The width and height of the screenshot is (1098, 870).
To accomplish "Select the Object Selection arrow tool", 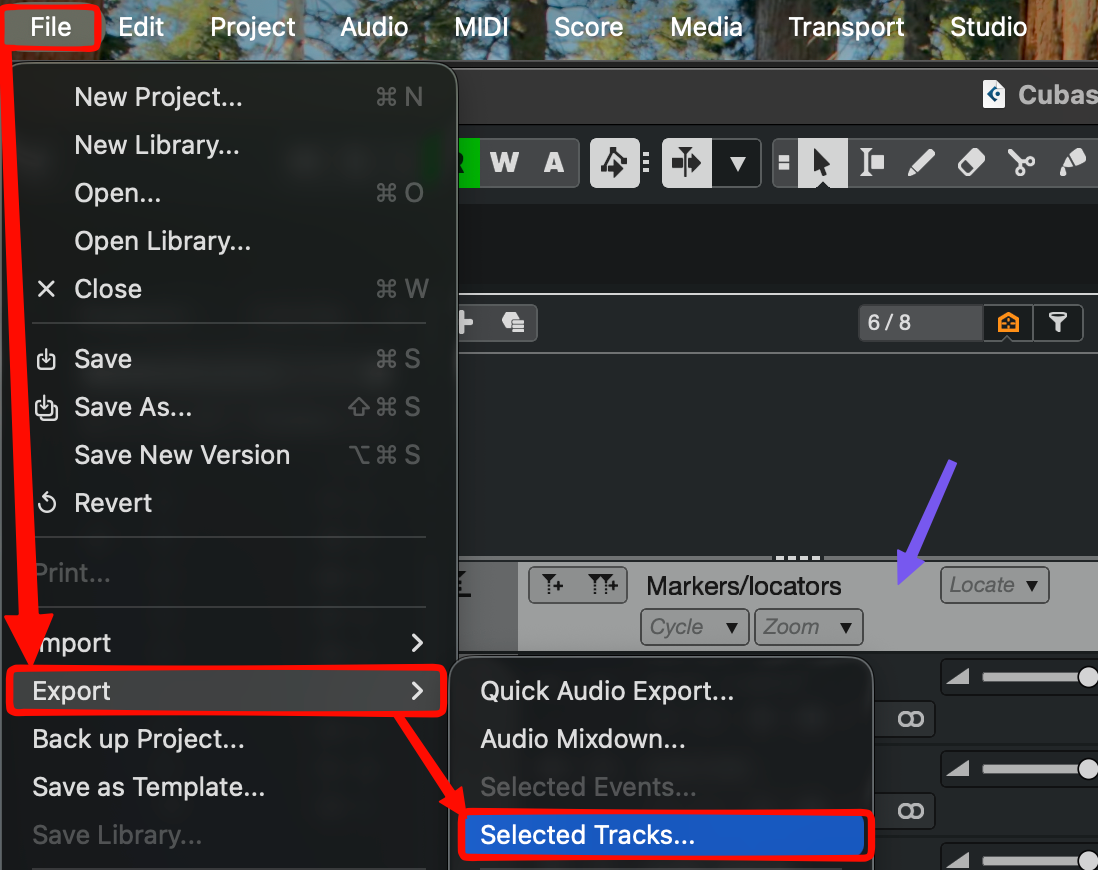I will pos(822,163).
